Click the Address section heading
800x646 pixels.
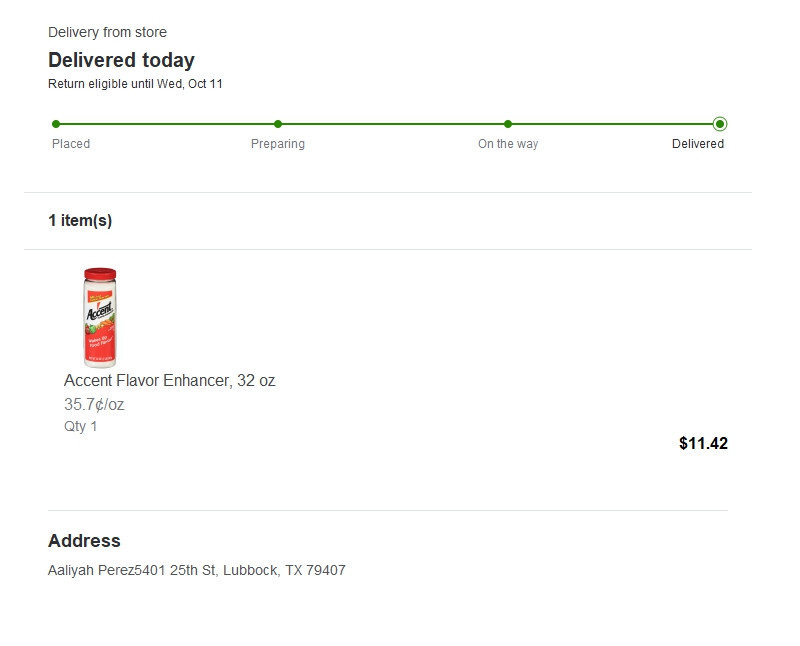click(84, 541)
